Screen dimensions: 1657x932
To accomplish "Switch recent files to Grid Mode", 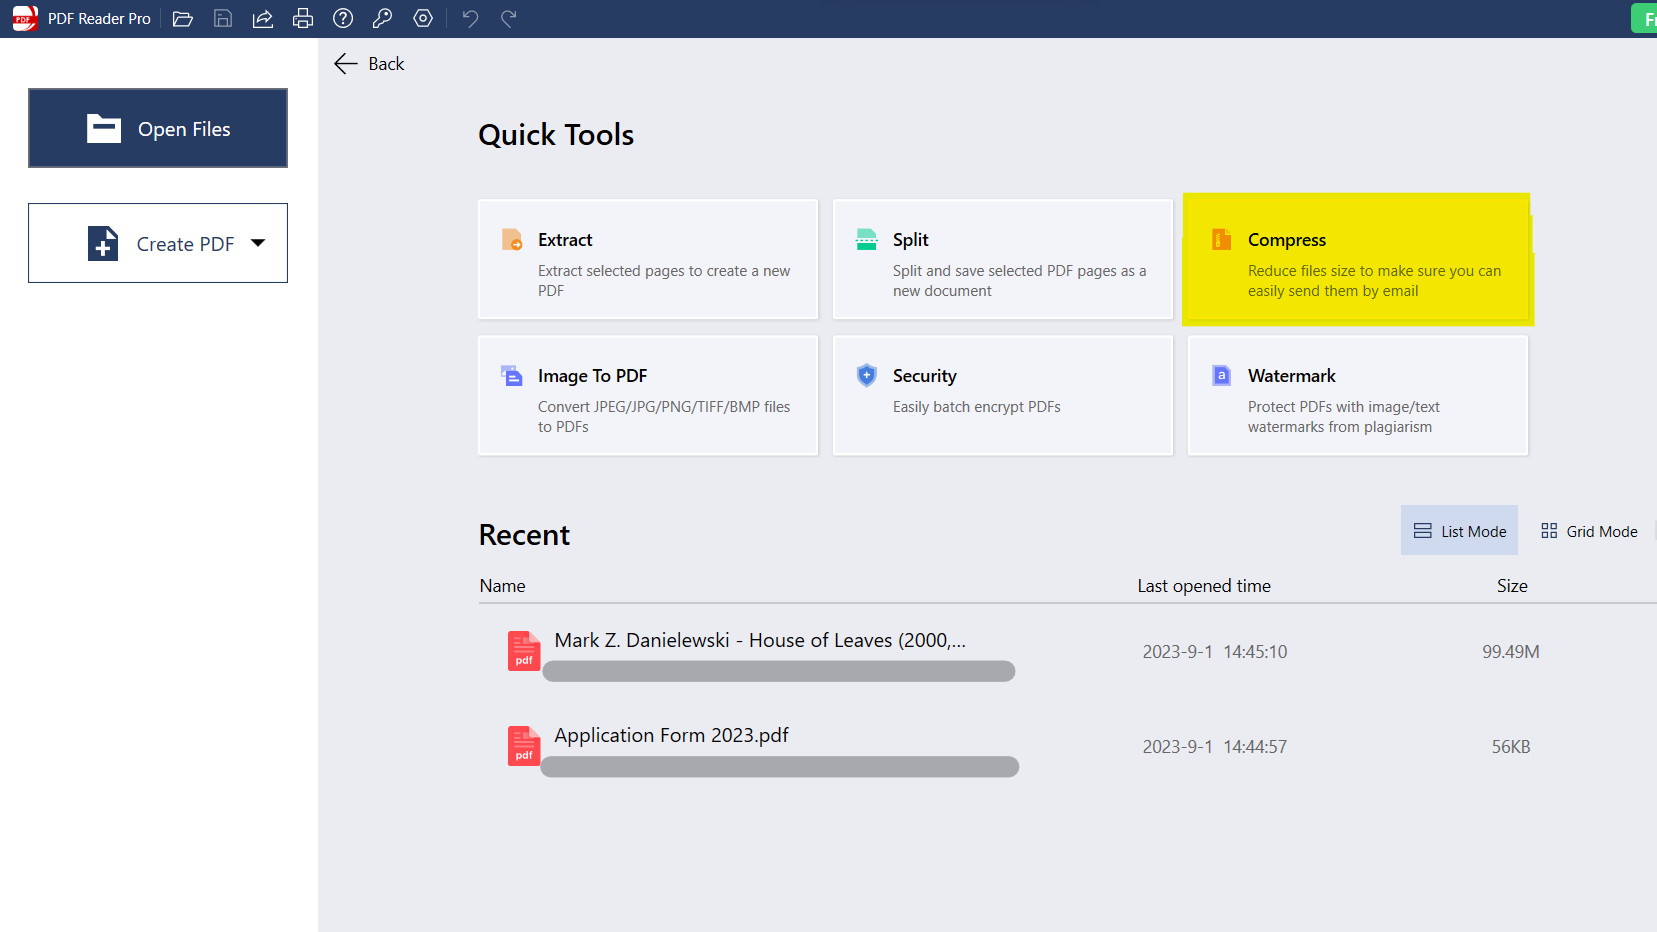I will pyautogui.click(x=1589, y=531).
